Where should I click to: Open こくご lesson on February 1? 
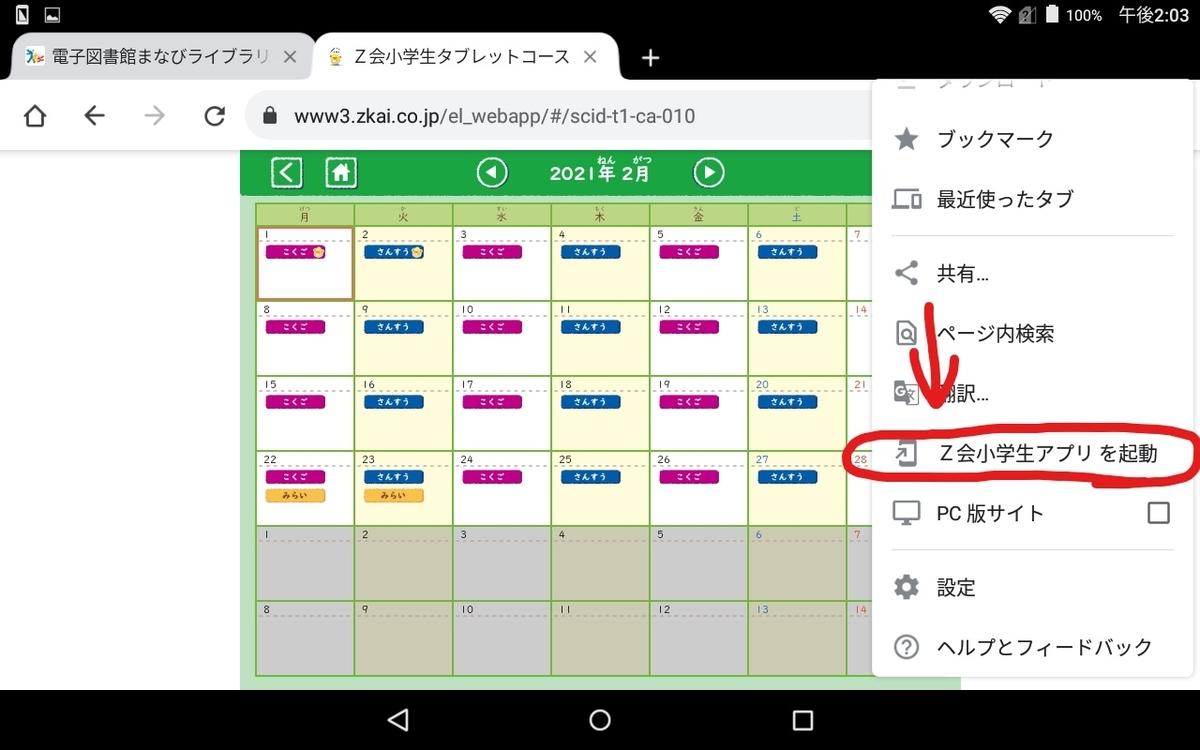tap(295, 252)
